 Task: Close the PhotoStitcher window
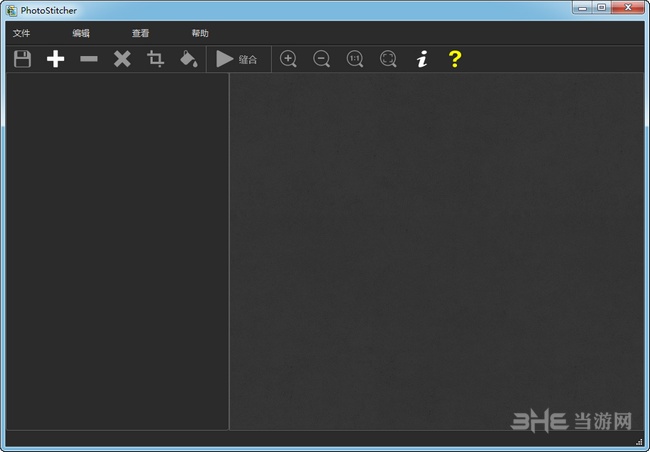coord(628,8)
